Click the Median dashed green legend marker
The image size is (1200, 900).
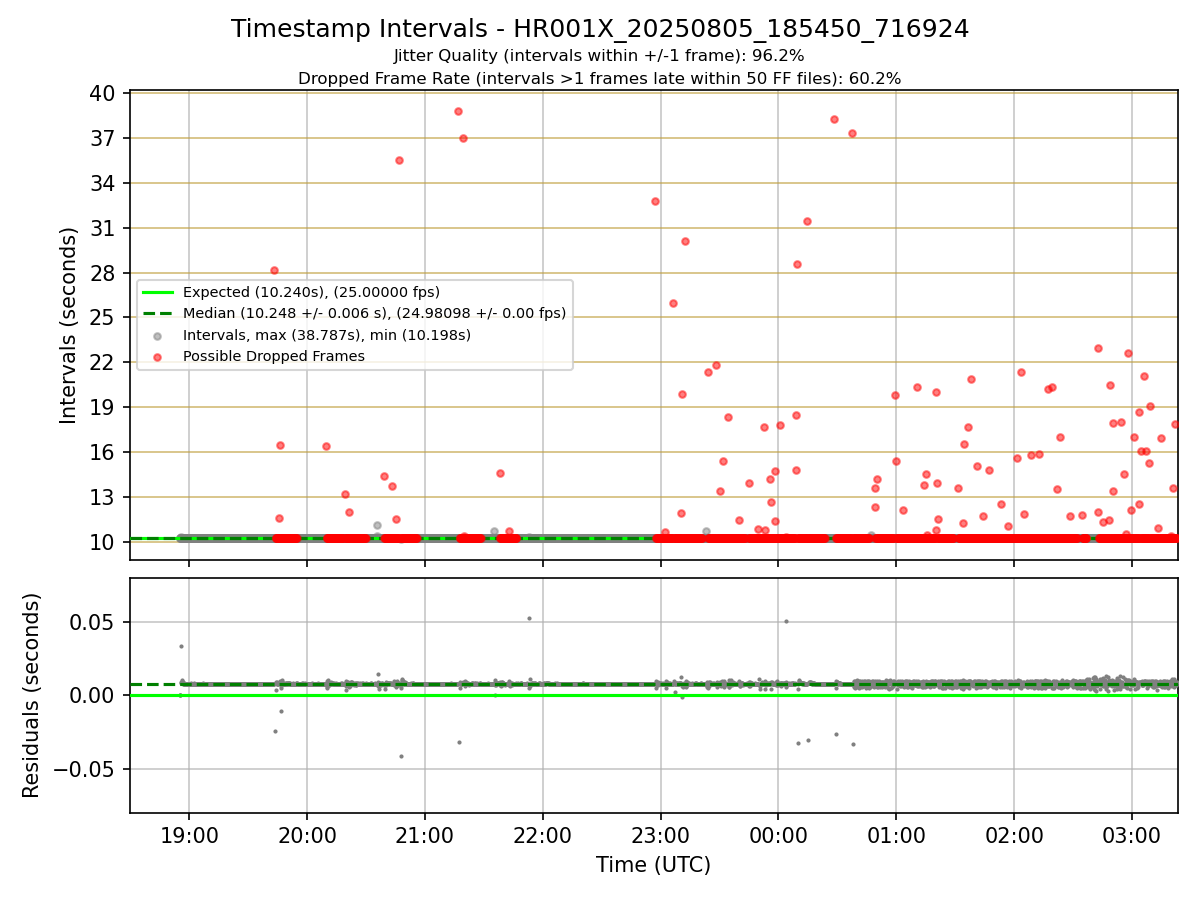[x=158, y=313]
